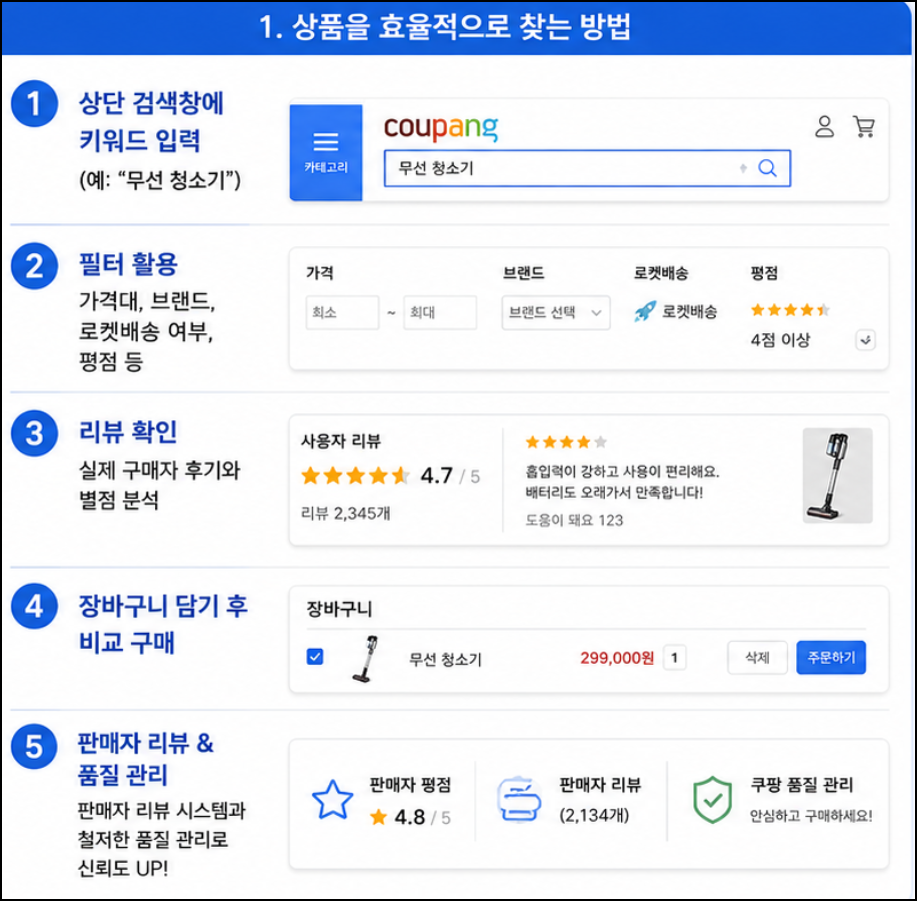The image size is (917, 901).
Task: Expand the 브랜드 선택 dropdown
Action: coord(556,312)
